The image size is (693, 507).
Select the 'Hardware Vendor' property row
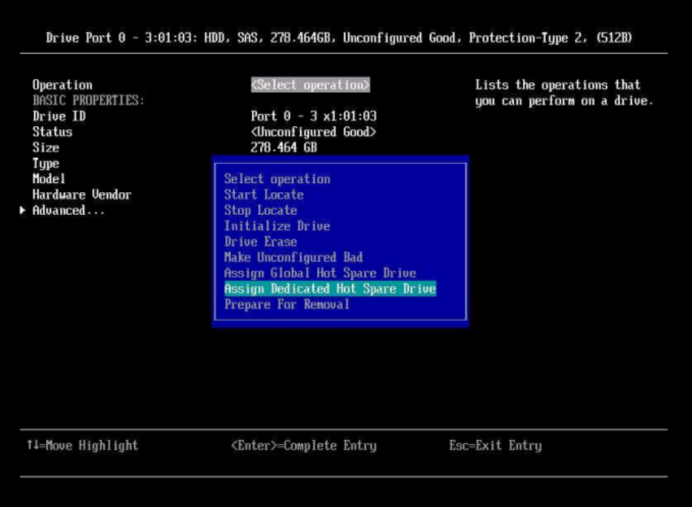point(81,195)
